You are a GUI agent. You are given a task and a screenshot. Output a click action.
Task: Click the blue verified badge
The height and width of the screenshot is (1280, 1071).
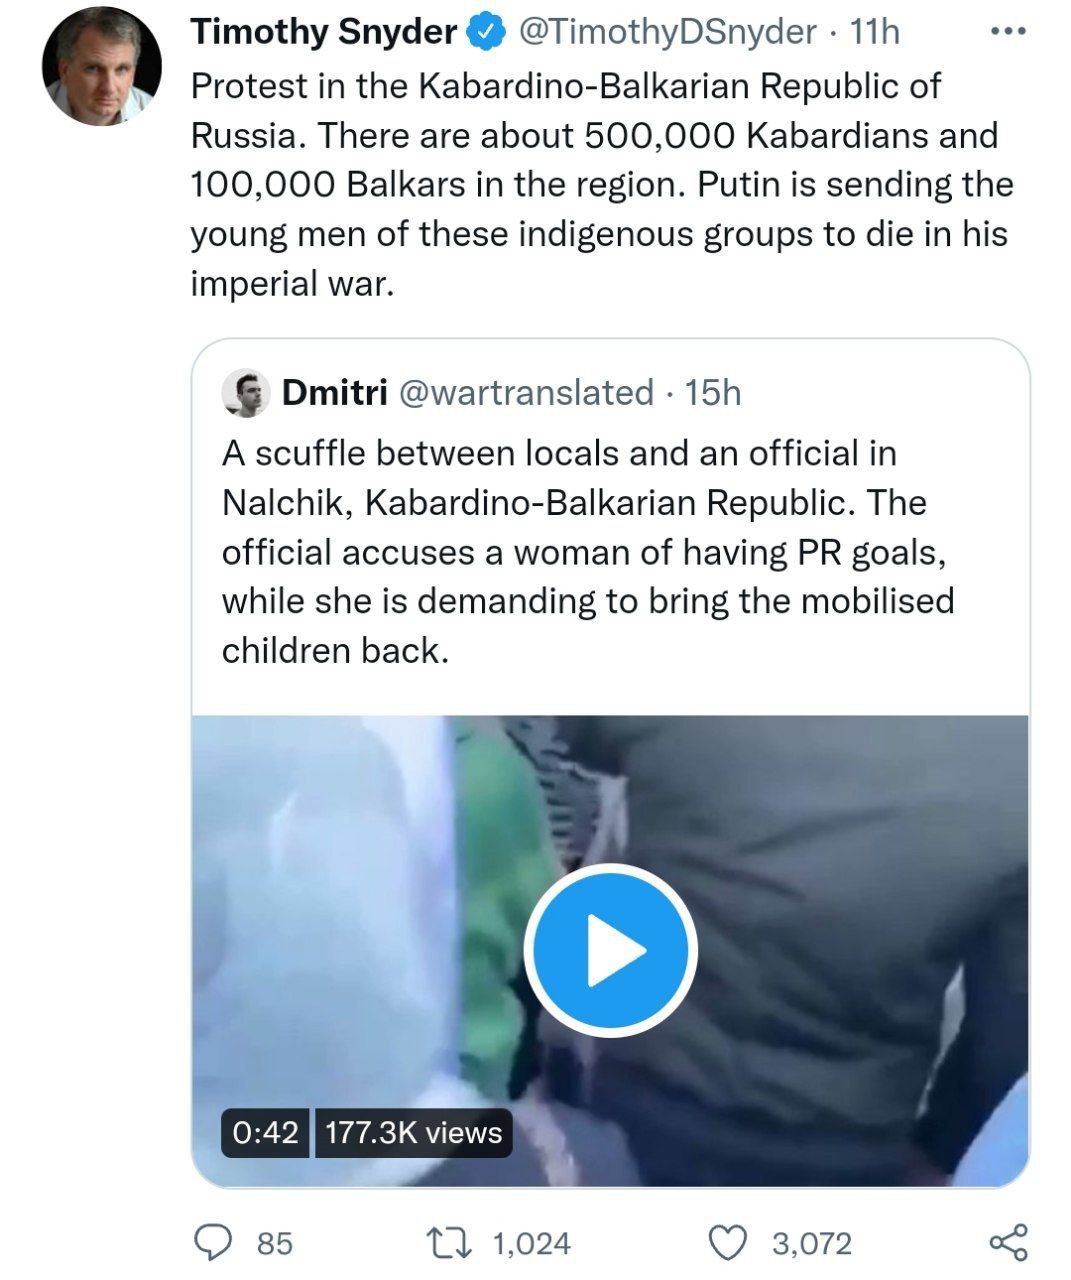tap(486, 33)
